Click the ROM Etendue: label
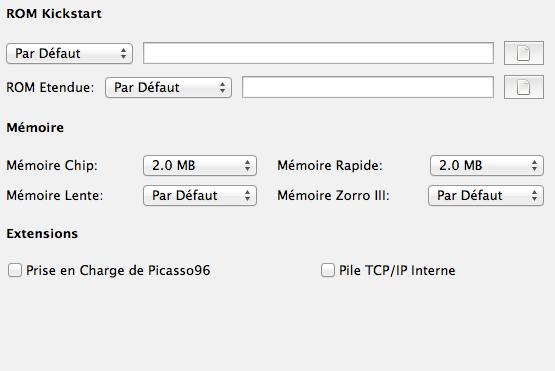 coord(50,87)
